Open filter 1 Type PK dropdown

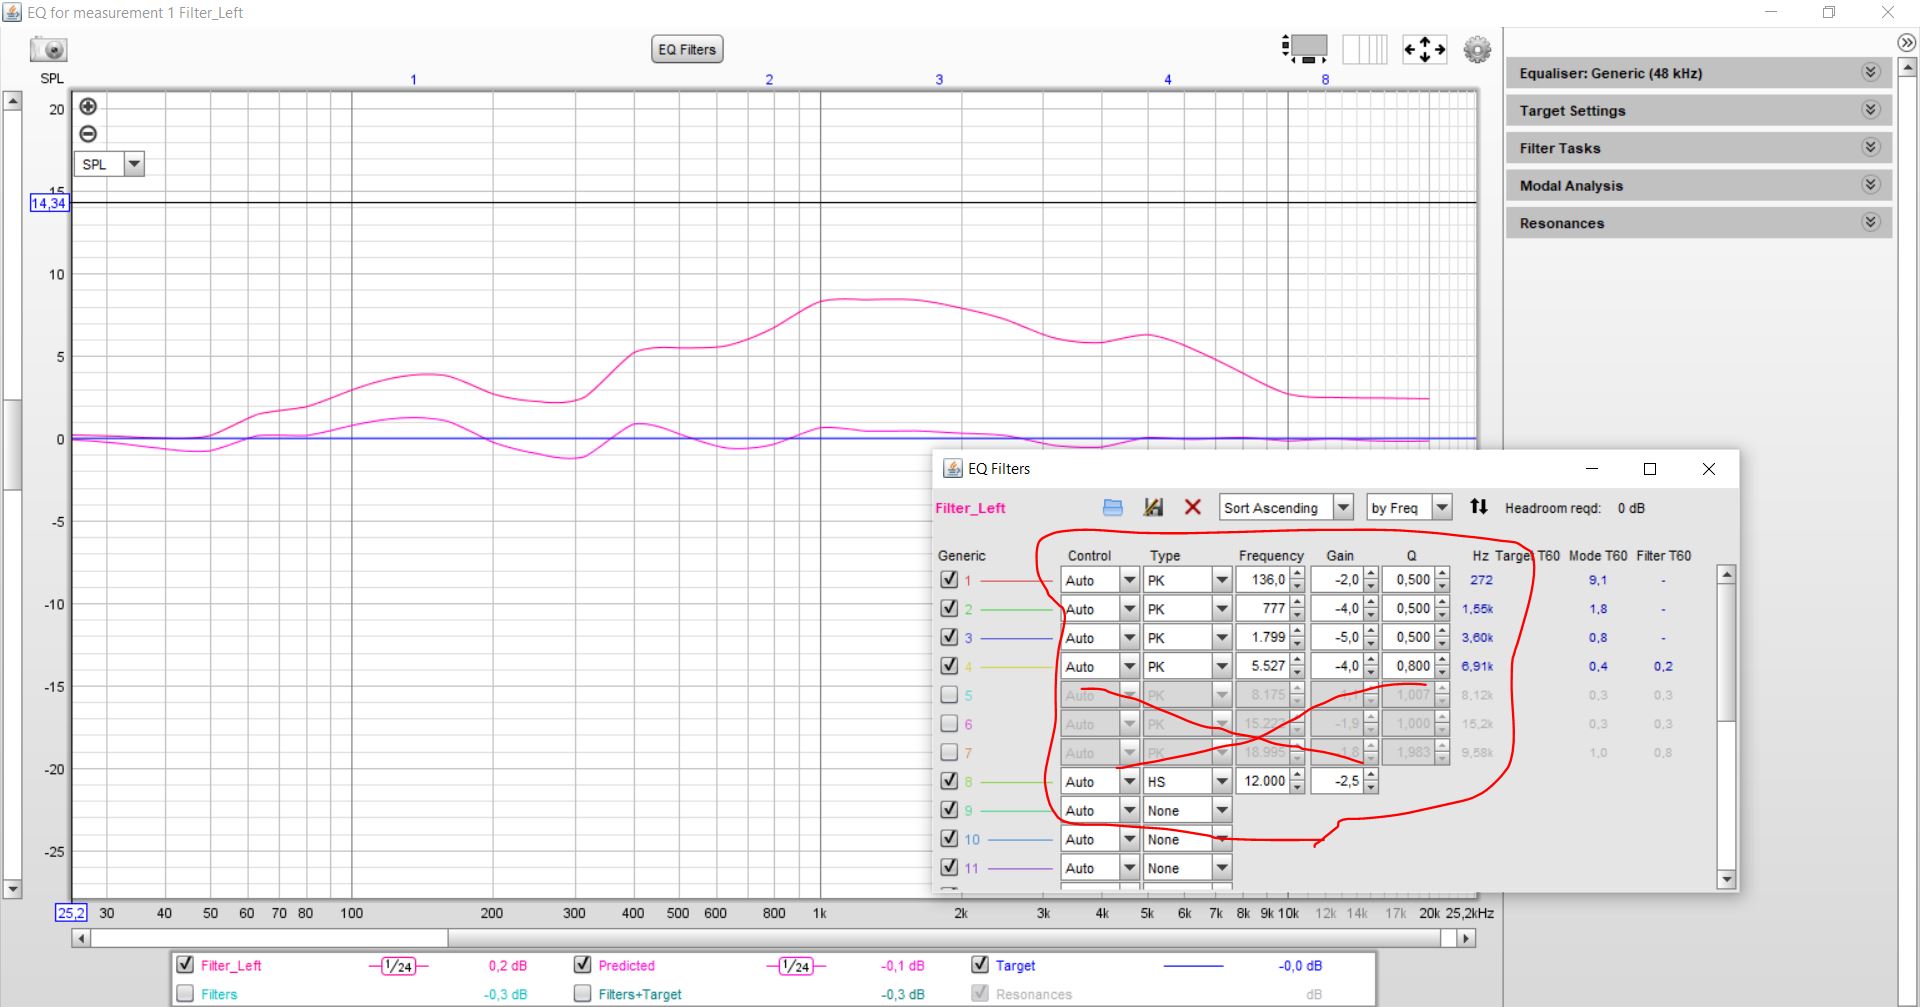pos(1222,580)
